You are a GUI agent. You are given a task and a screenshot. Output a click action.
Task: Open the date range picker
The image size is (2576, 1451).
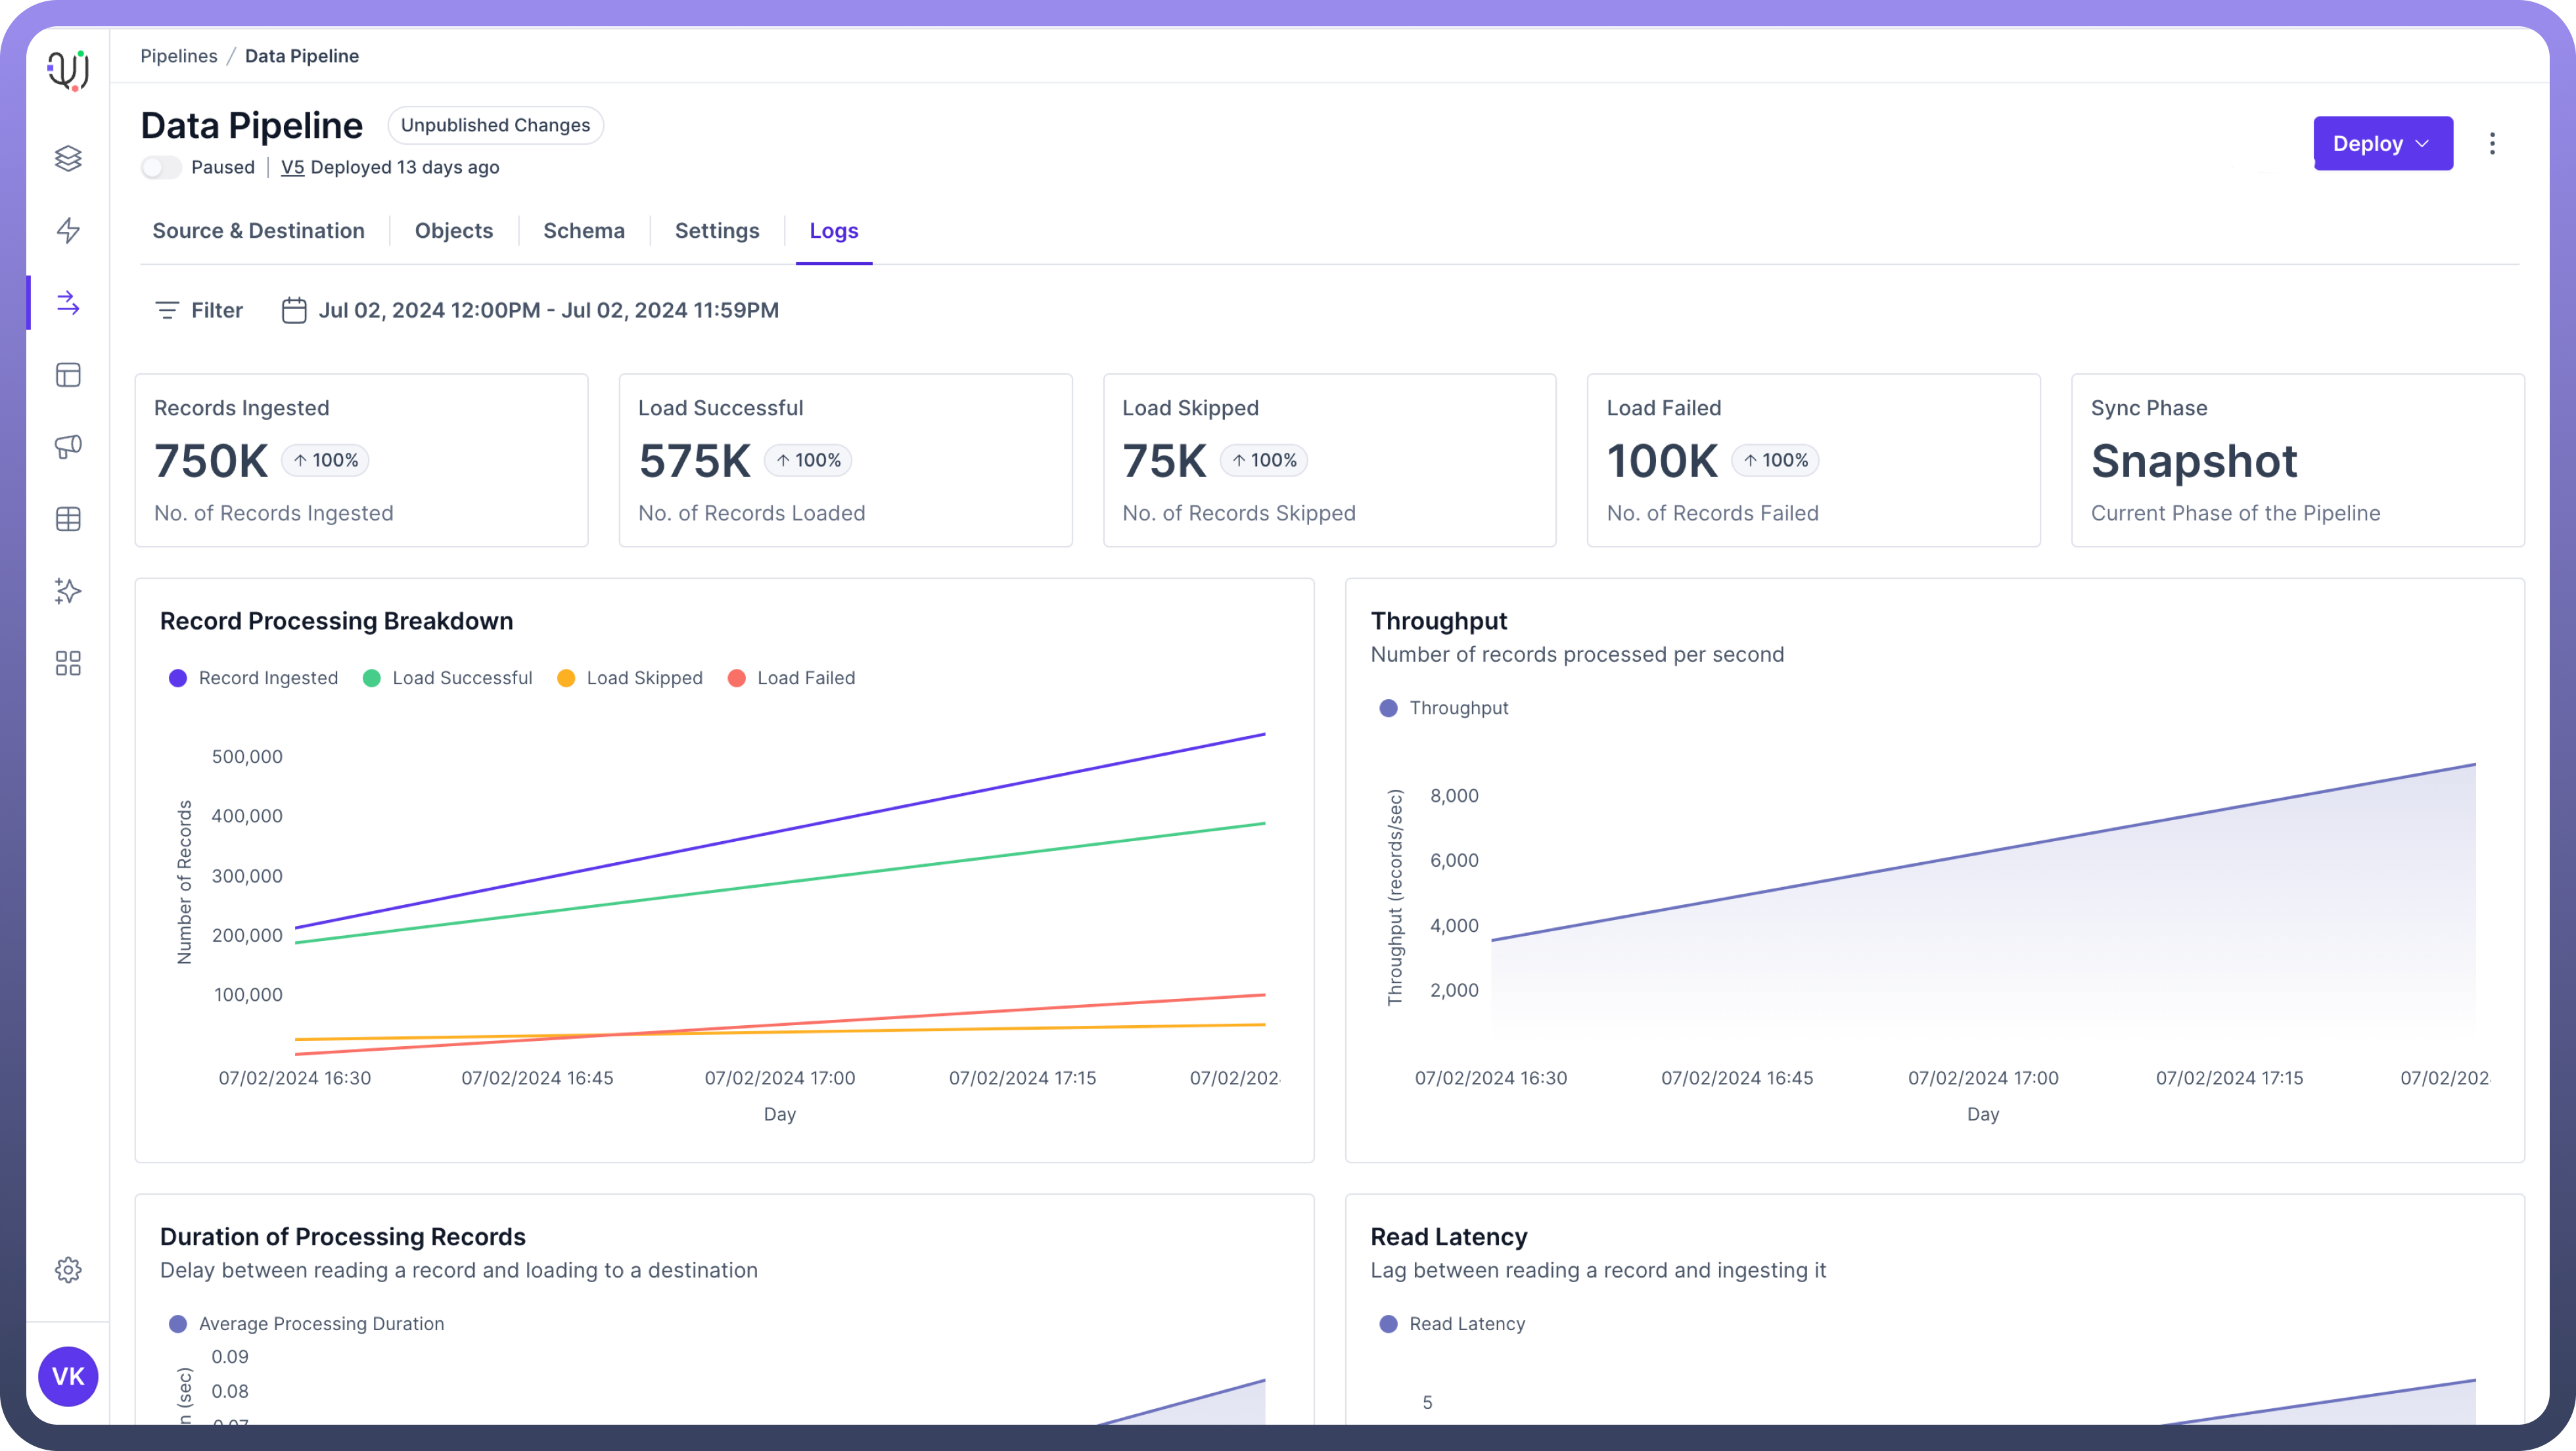(530, 310)
